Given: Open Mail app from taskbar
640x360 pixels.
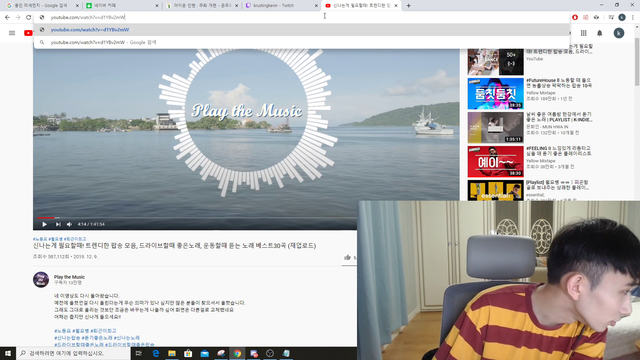Looking at the screenshot, I should (204, 353).
